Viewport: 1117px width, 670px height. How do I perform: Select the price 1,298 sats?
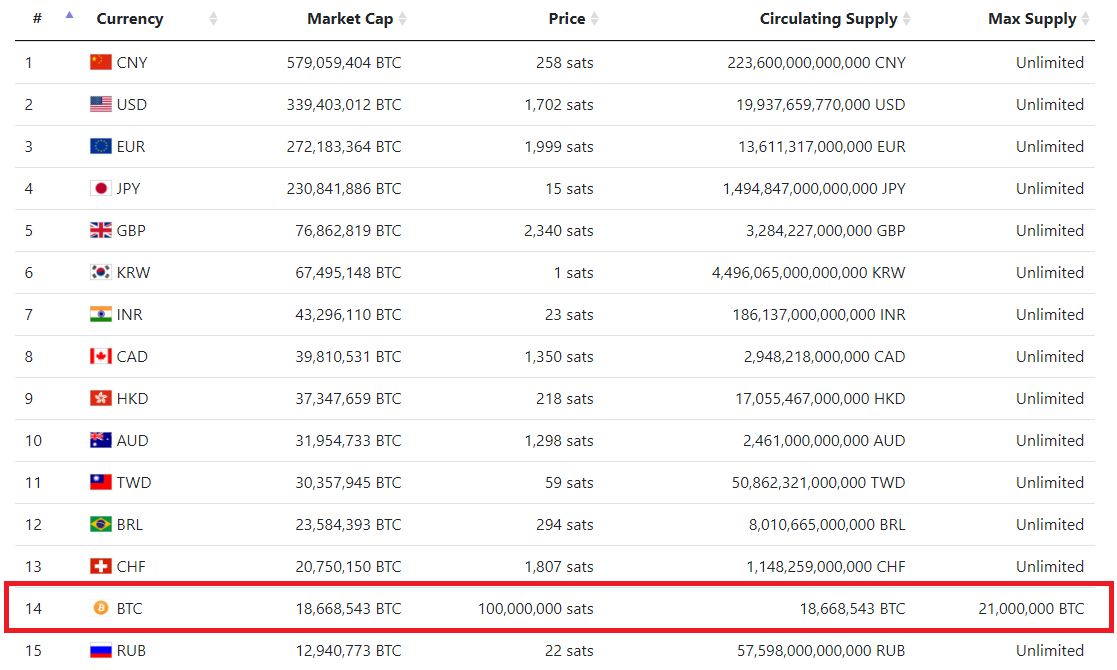(559, 441)
